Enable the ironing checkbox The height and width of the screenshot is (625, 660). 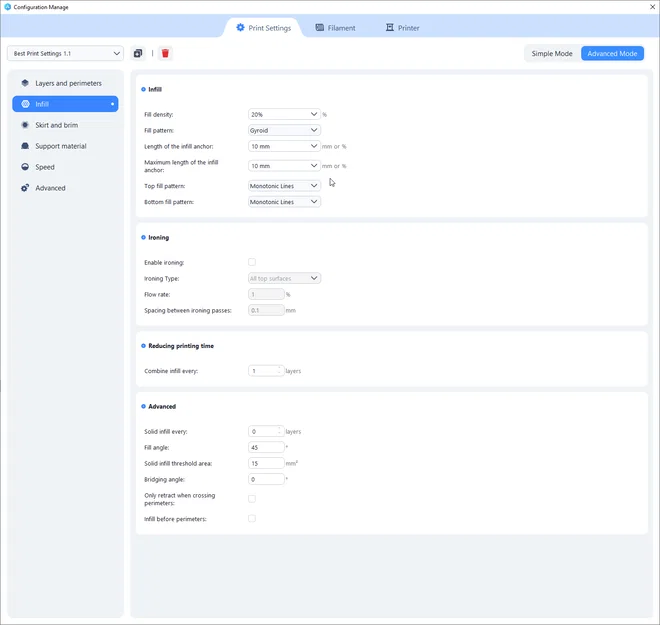coord(252,262)
